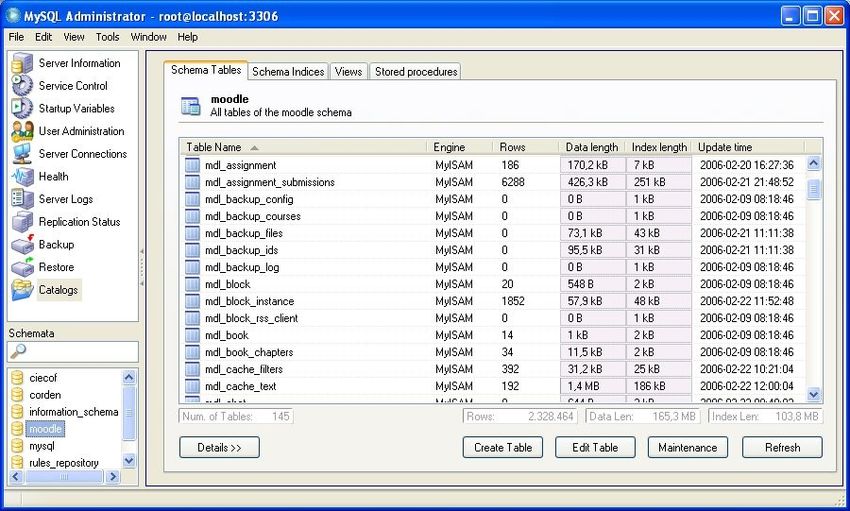This screenshot has width=850, height=511.
Task: Open the Health monitor icon
Action: pyautogui.click(x=22, y=177)
